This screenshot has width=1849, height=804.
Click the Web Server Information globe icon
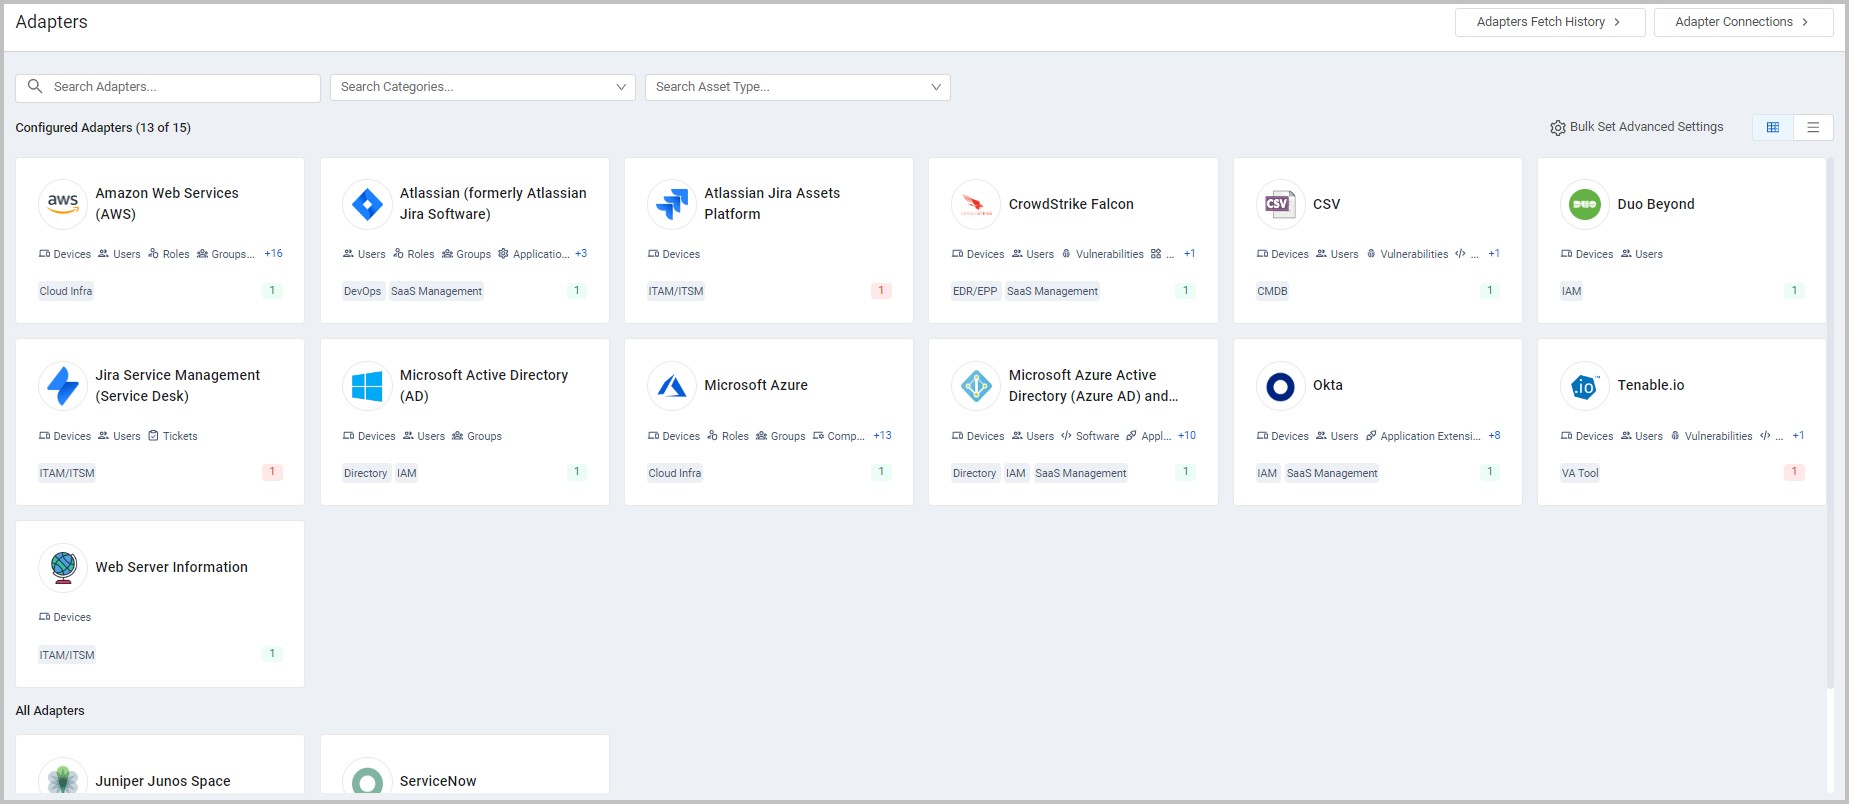pos(63,567)
